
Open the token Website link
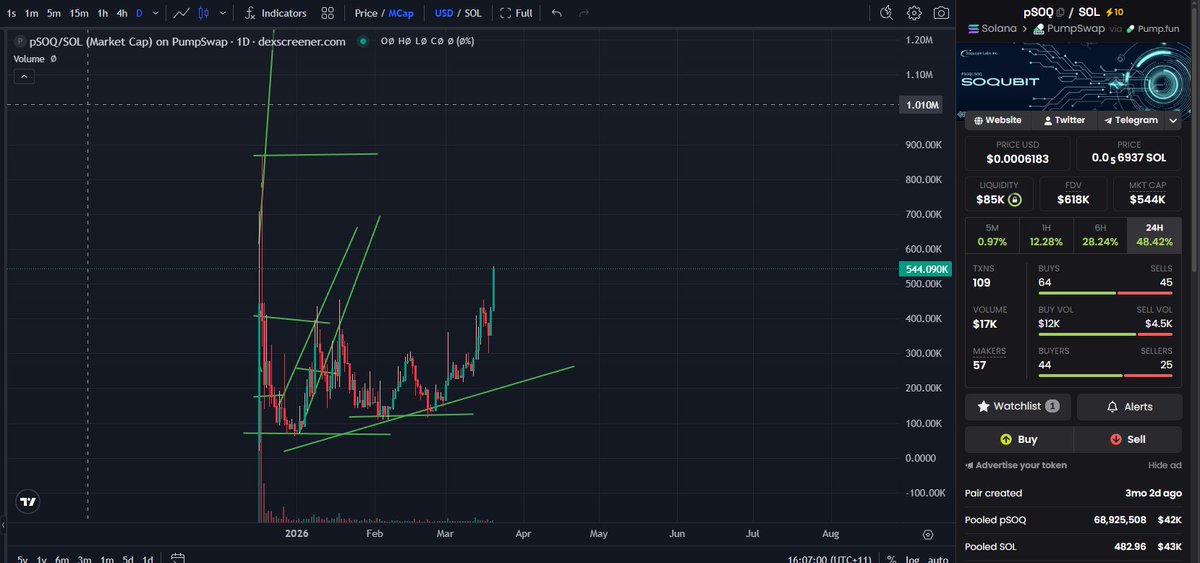[997, 120]
